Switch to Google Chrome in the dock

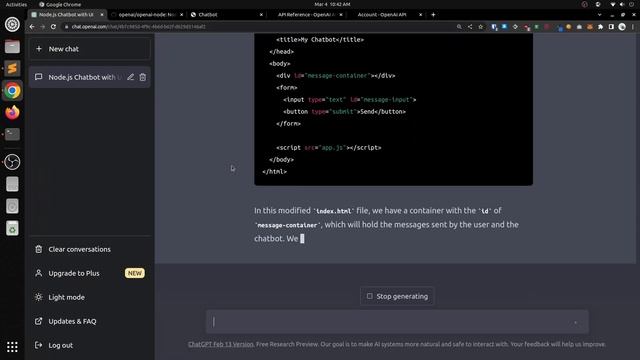(x=12, y=90)
